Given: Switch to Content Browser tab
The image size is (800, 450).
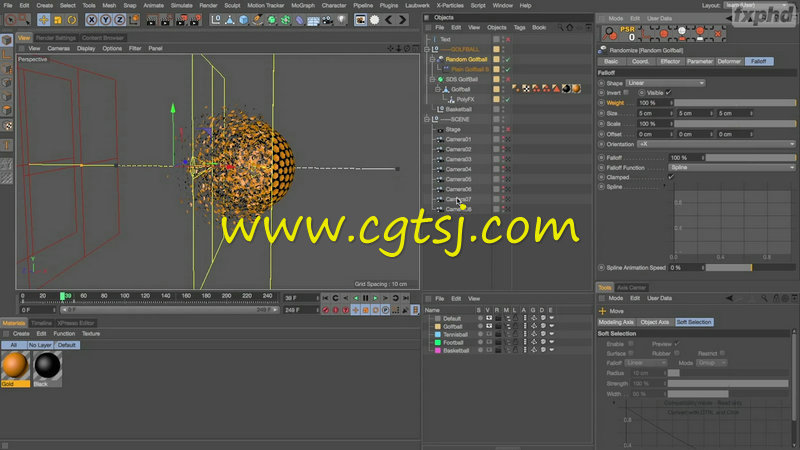Looking at the screenshot, I should click(x=103, y=38).
